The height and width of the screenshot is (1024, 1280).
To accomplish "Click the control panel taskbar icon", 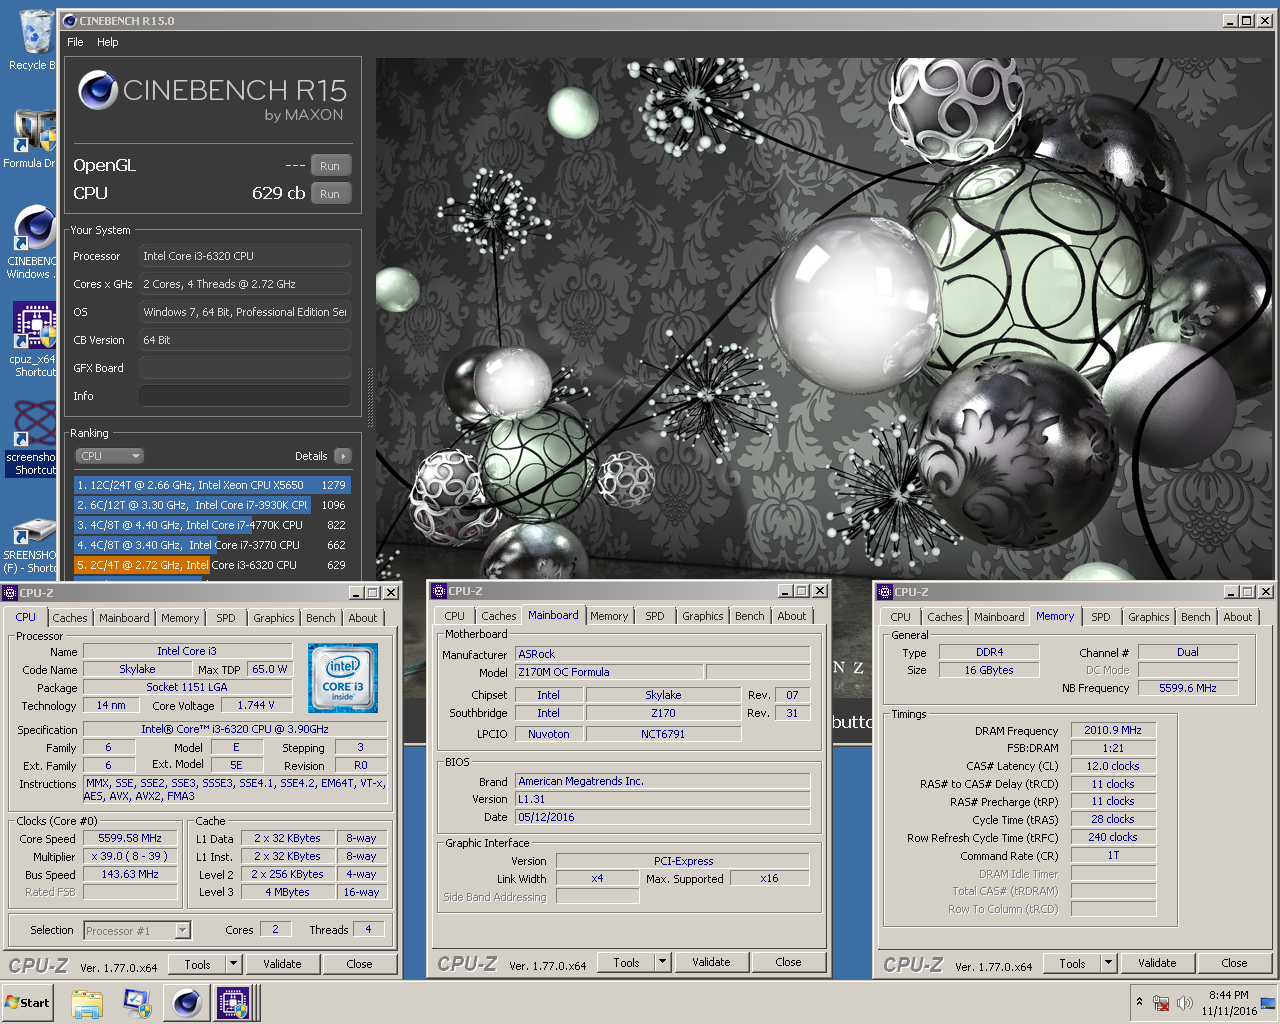I will point(136,1003).
